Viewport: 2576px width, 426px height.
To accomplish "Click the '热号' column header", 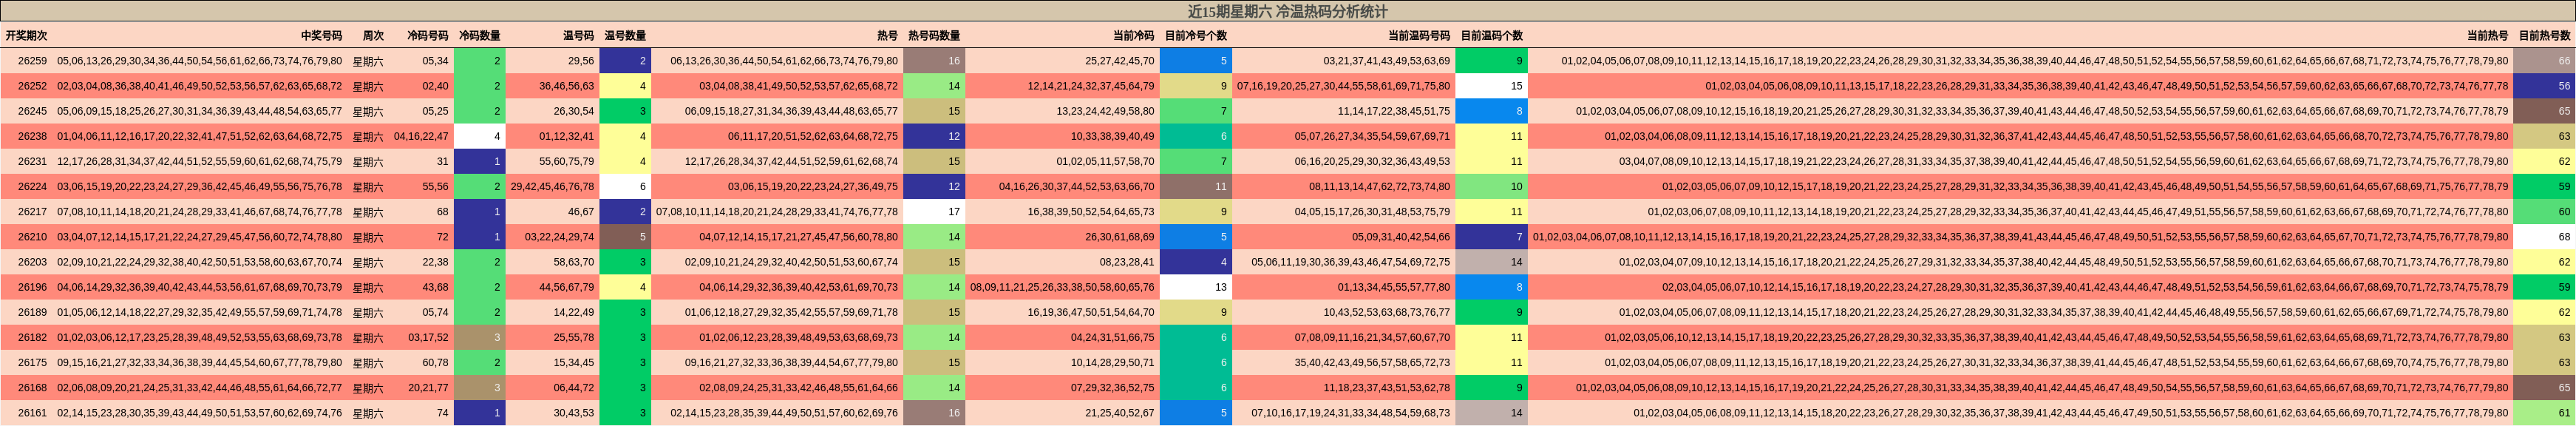I will pos(887,35).
